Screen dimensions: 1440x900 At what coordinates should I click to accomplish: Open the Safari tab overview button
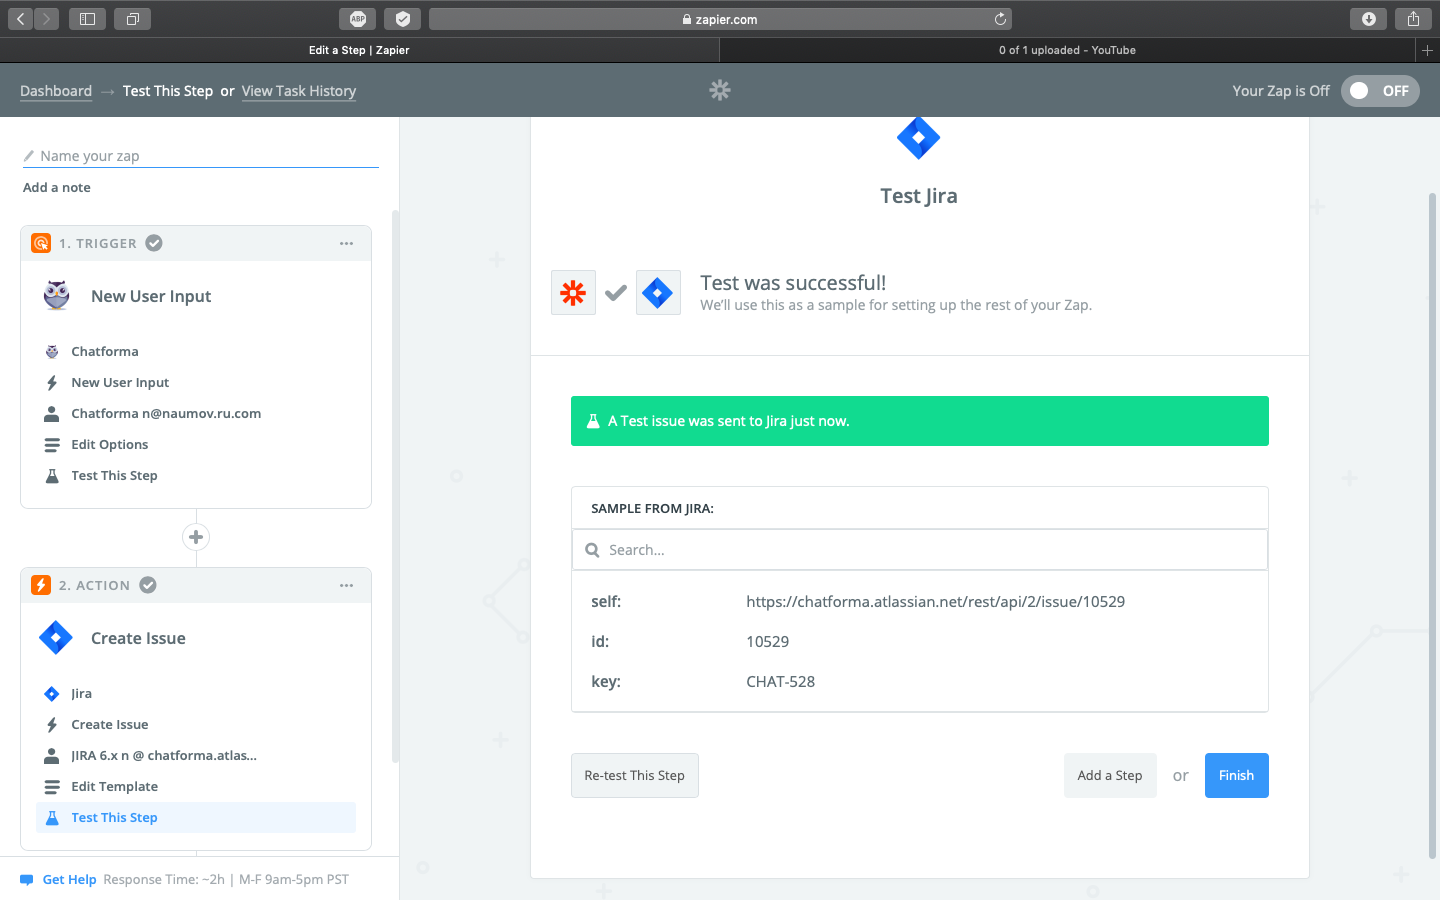pyautogui.click(x=132, y=19)
